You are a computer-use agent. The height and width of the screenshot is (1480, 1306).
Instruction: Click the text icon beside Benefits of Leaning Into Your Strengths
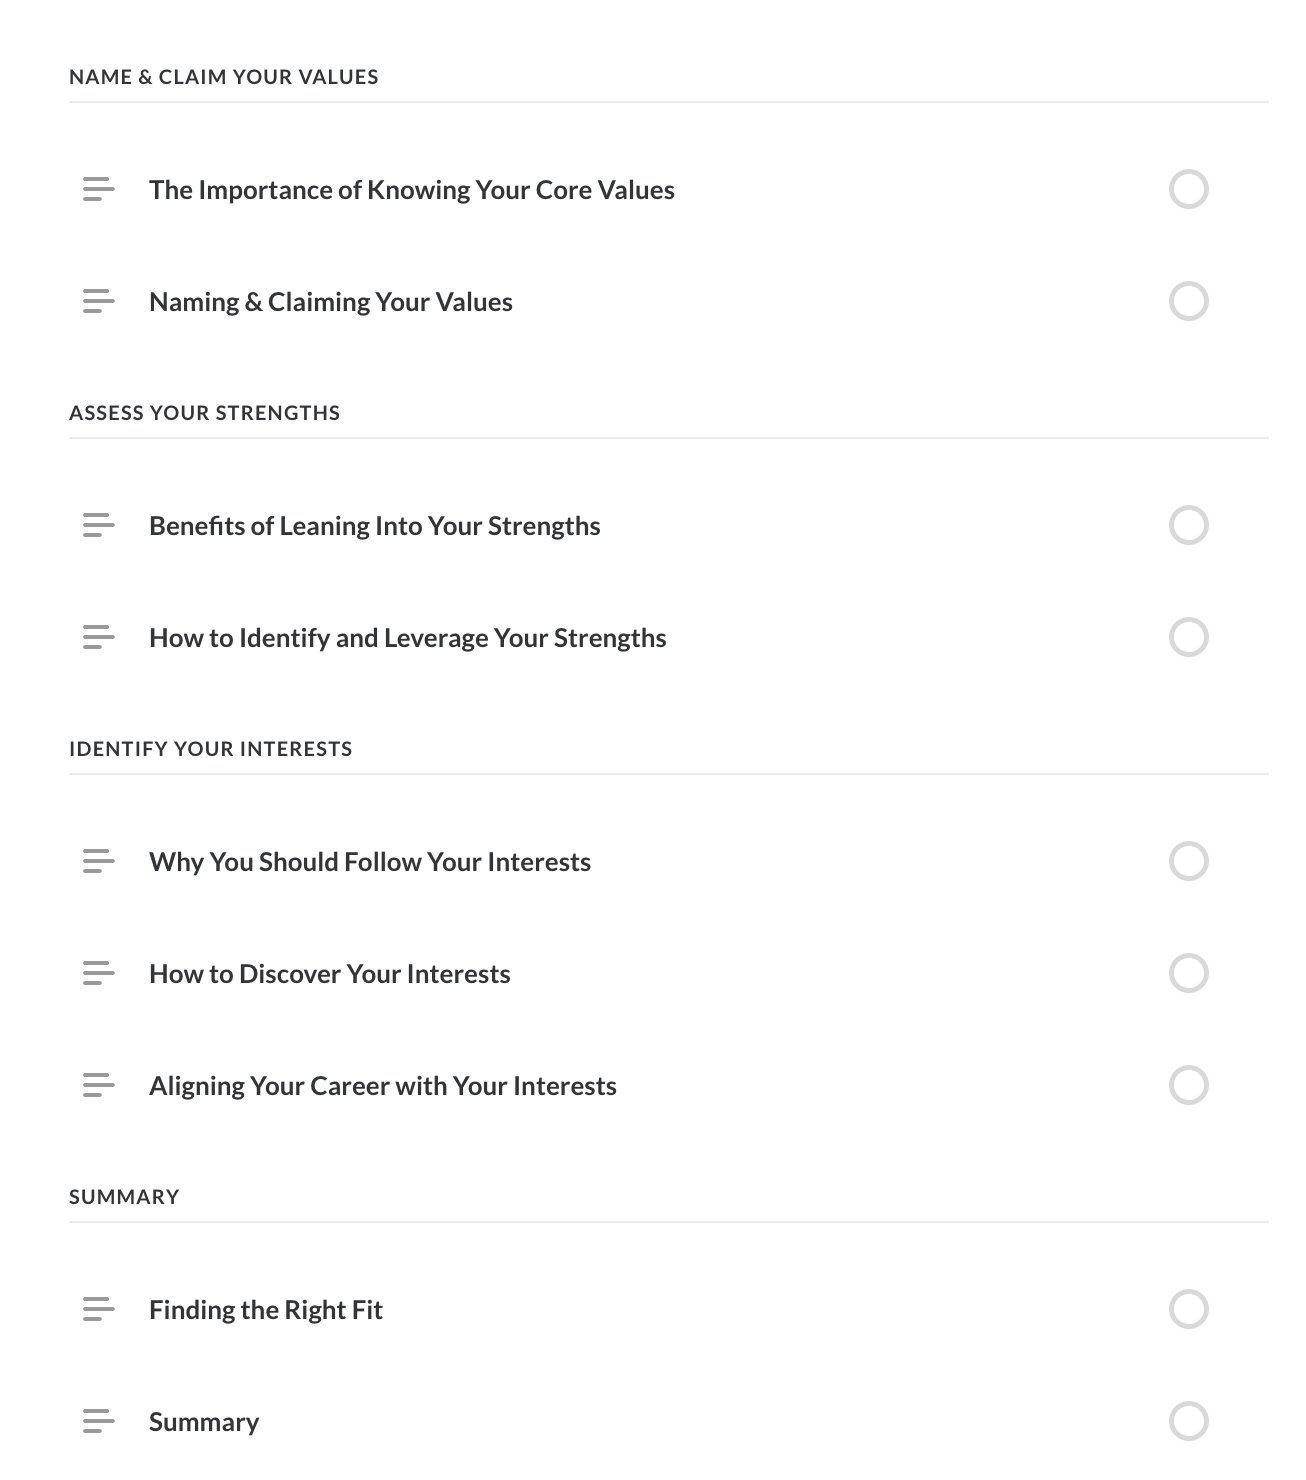click(98, 525)
